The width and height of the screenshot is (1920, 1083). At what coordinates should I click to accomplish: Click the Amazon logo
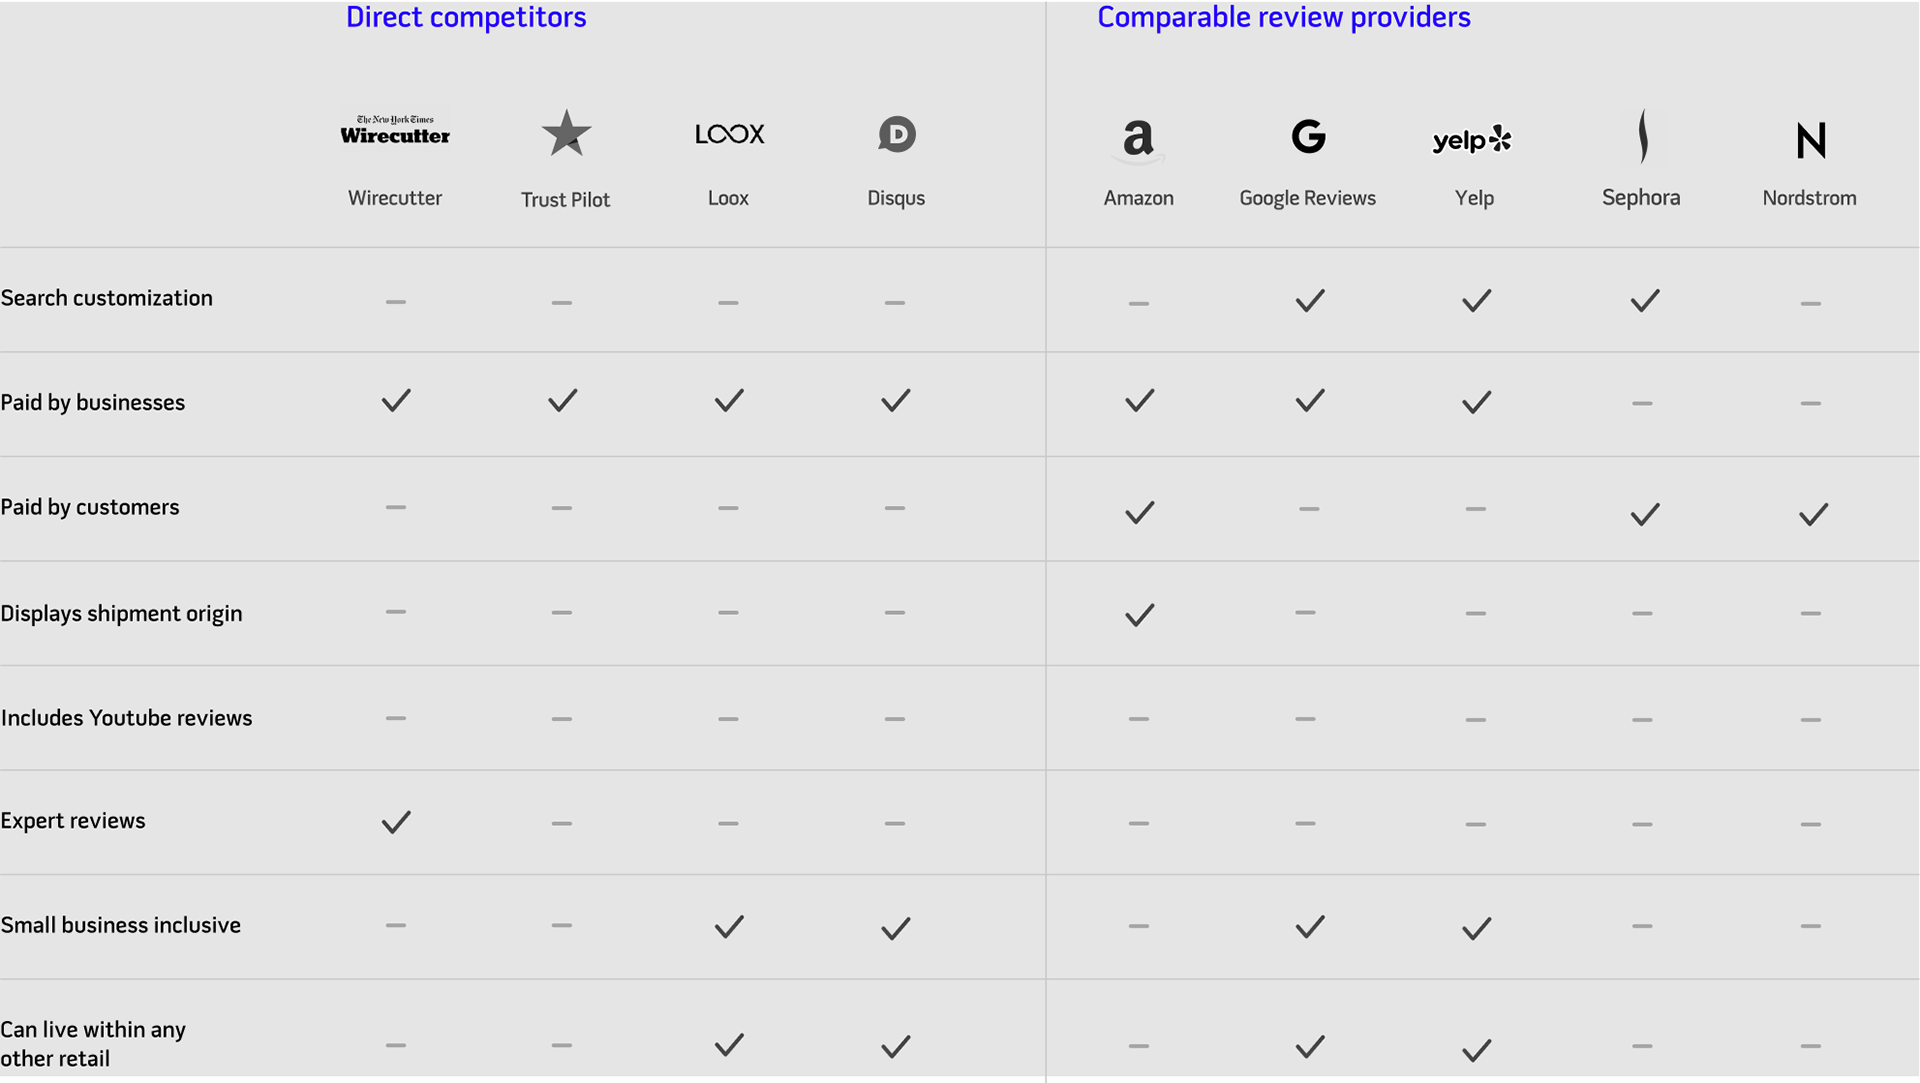click(1138, 139)
